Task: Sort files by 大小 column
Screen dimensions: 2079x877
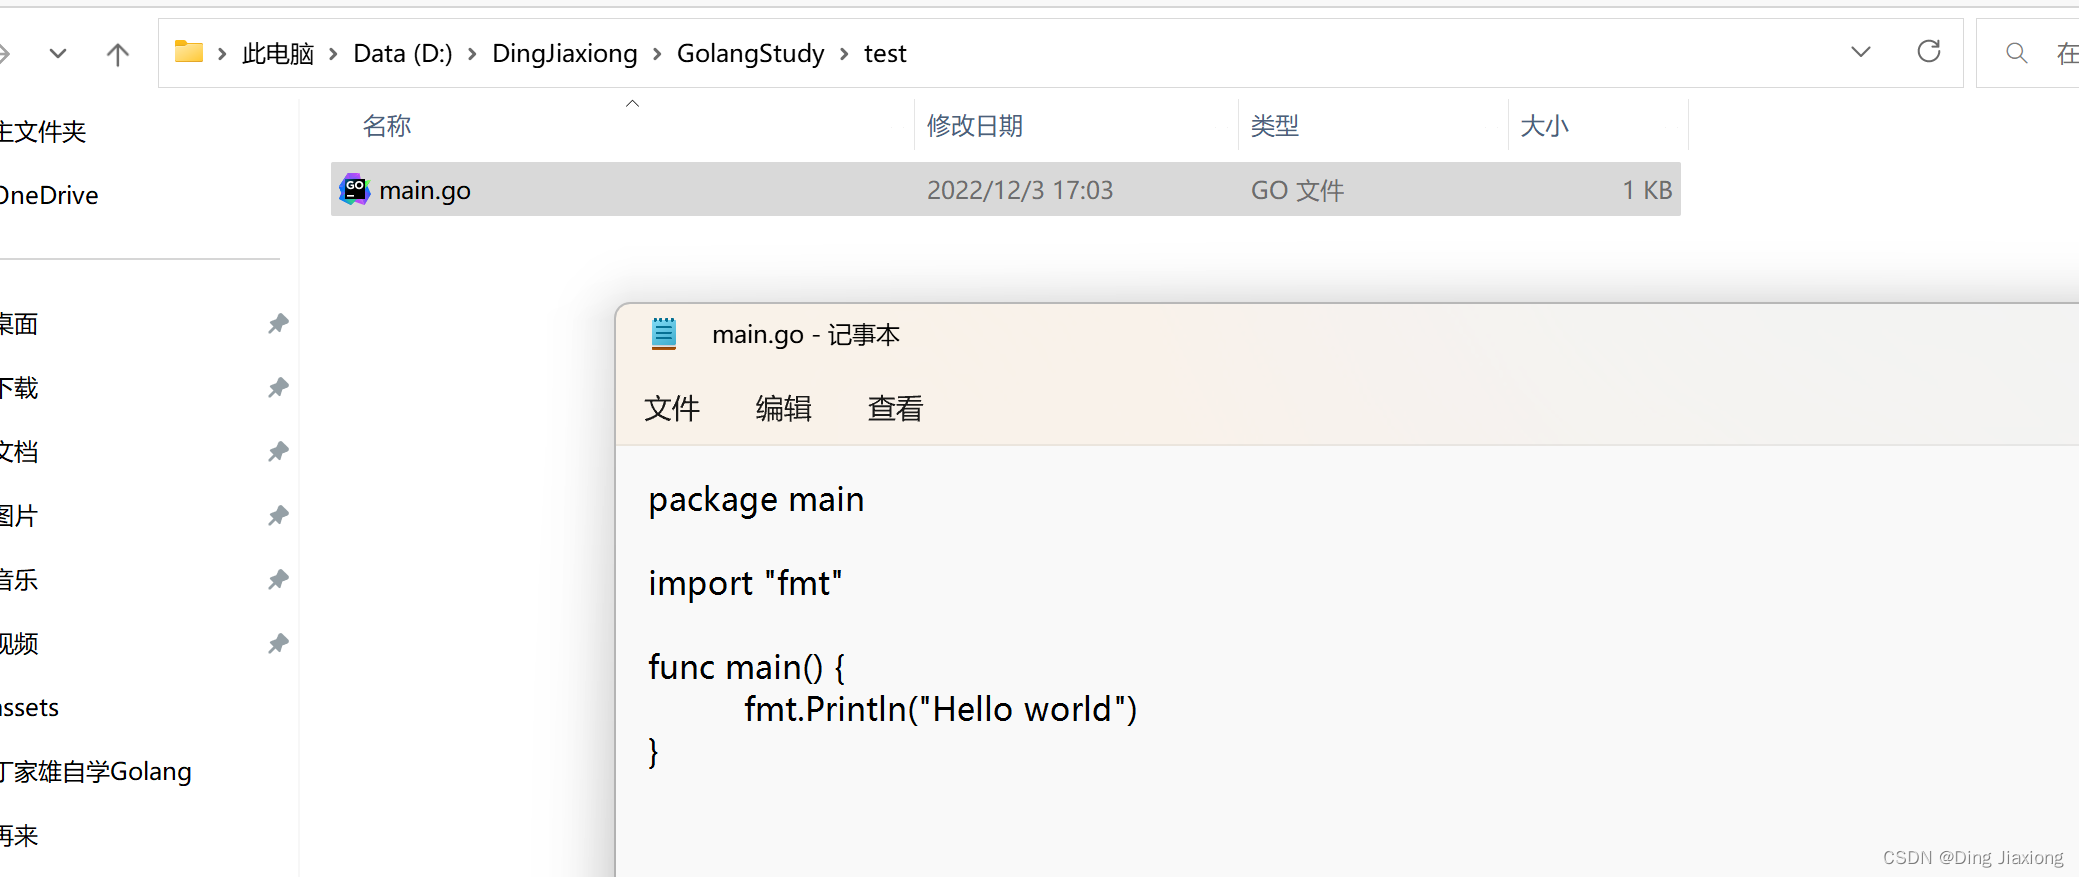Action: [x=1545, y=126]
